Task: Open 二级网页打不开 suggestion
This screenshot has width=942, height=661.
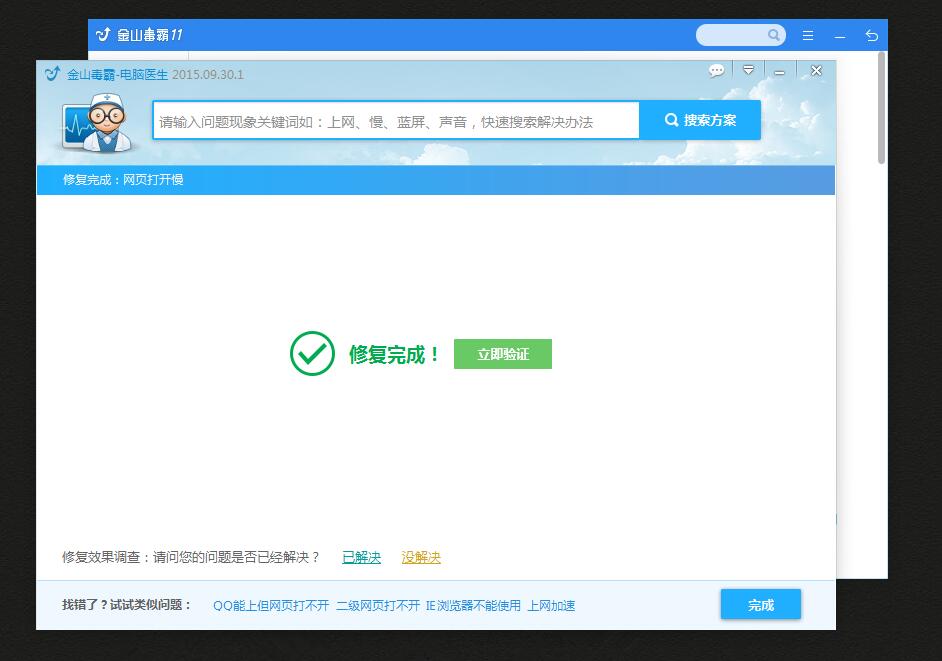Action: (378, 606)
